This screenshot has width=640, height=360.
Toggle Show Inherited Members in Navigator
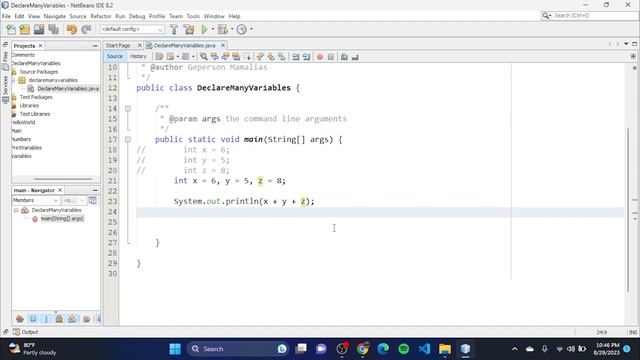coord(20,318)
